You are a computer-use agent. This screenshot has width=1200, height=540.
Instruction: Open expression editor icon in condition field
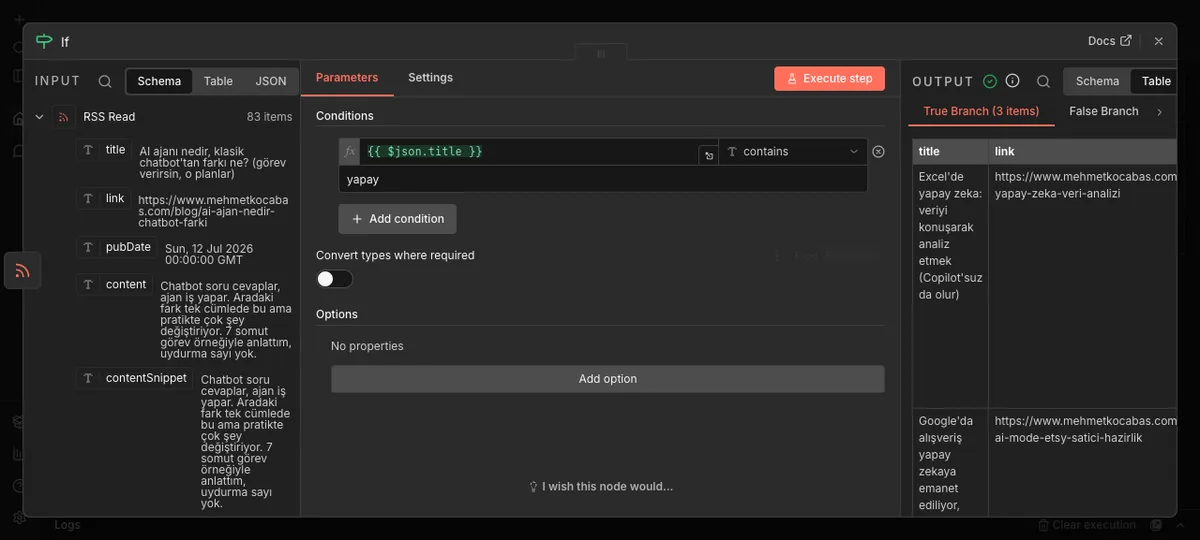point(708,155)
